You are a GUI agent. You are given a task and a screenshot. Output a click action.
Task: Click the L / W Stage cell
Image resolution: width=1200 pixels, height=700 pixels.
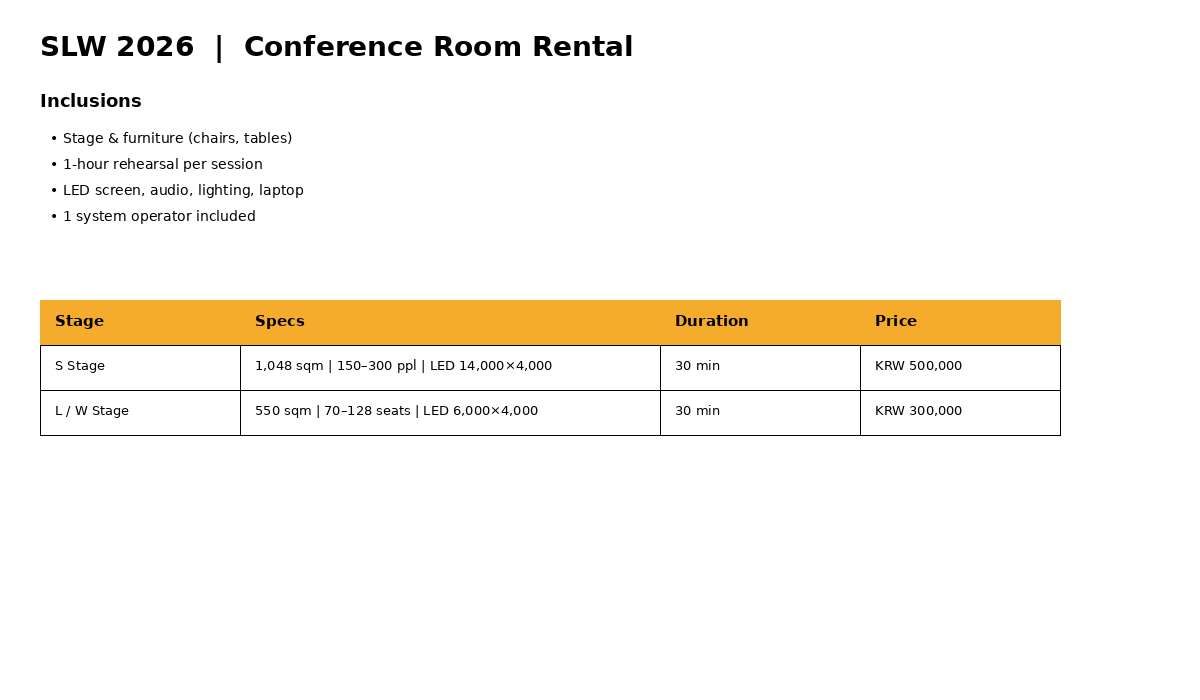[92, 412]
